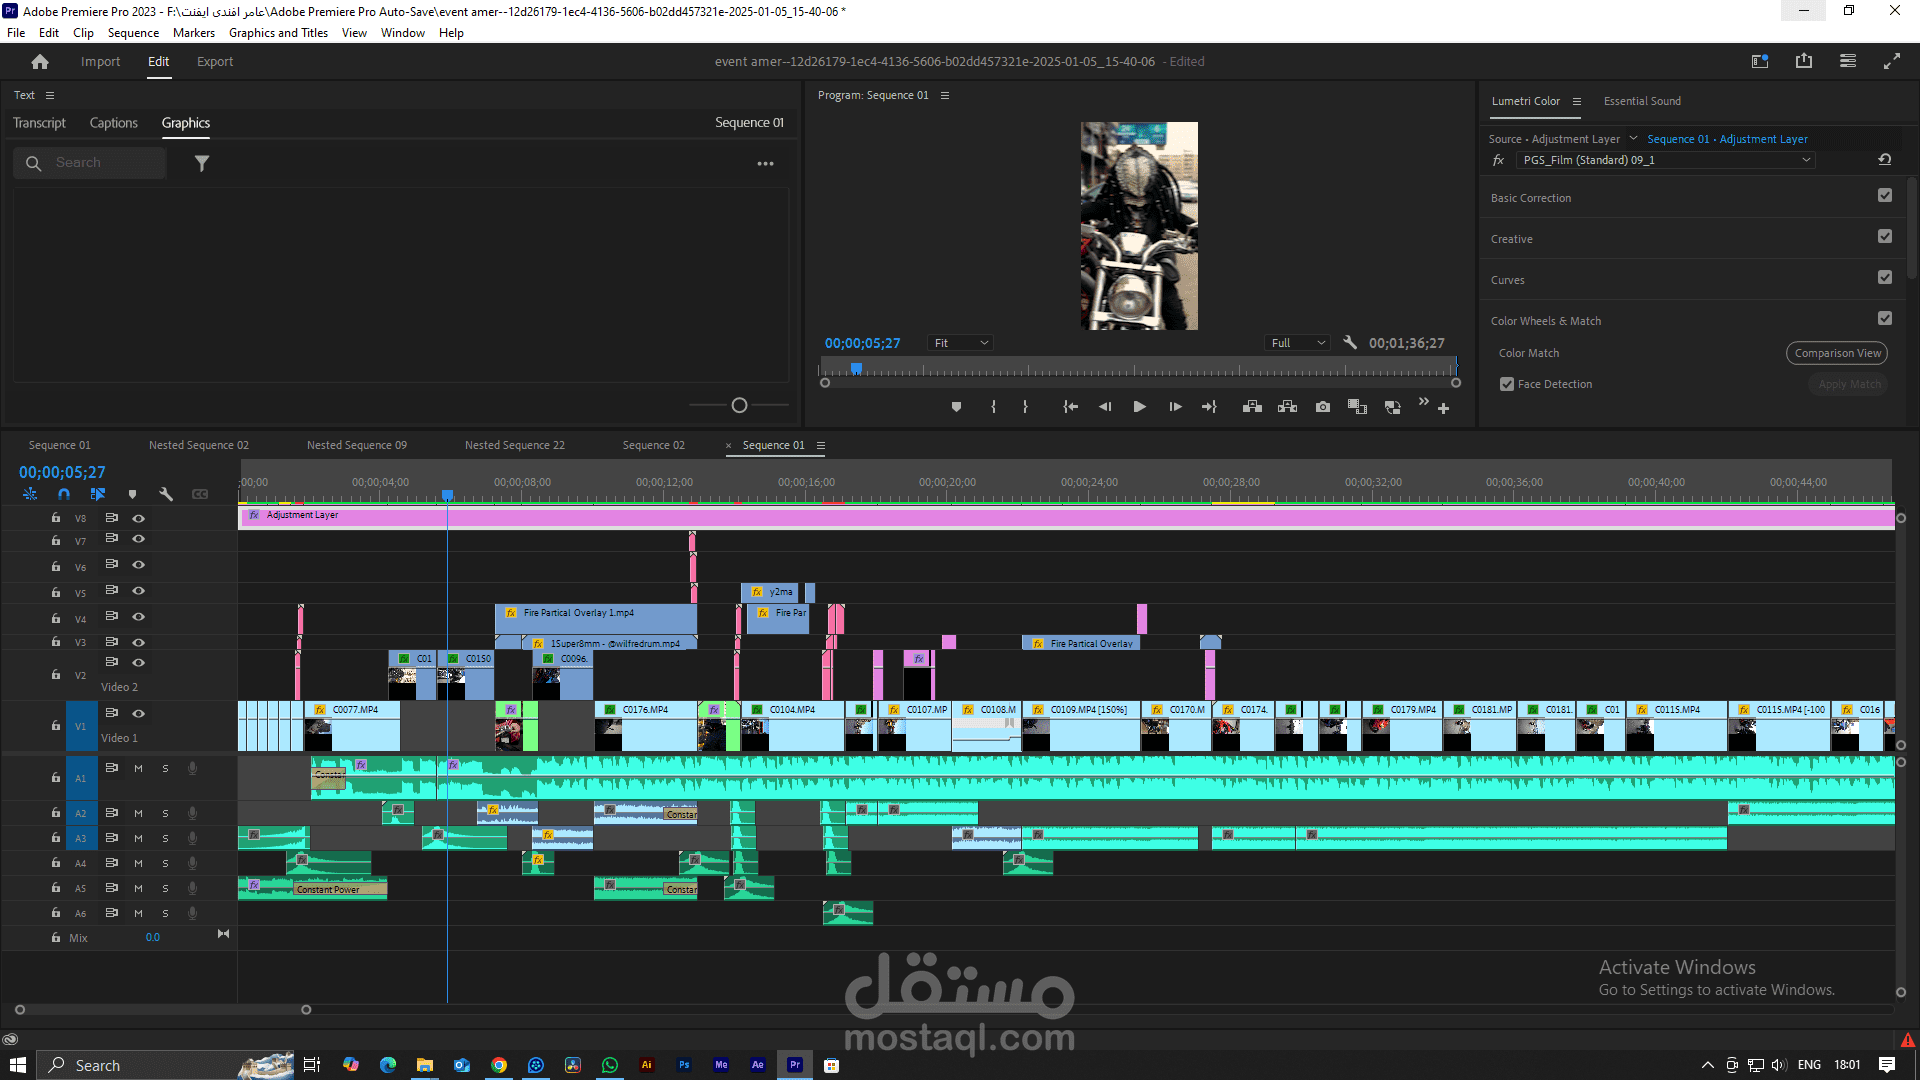1920x1080 pixels.
Task: Open timeline display settings wrench icon
Action: pos(166,494)
